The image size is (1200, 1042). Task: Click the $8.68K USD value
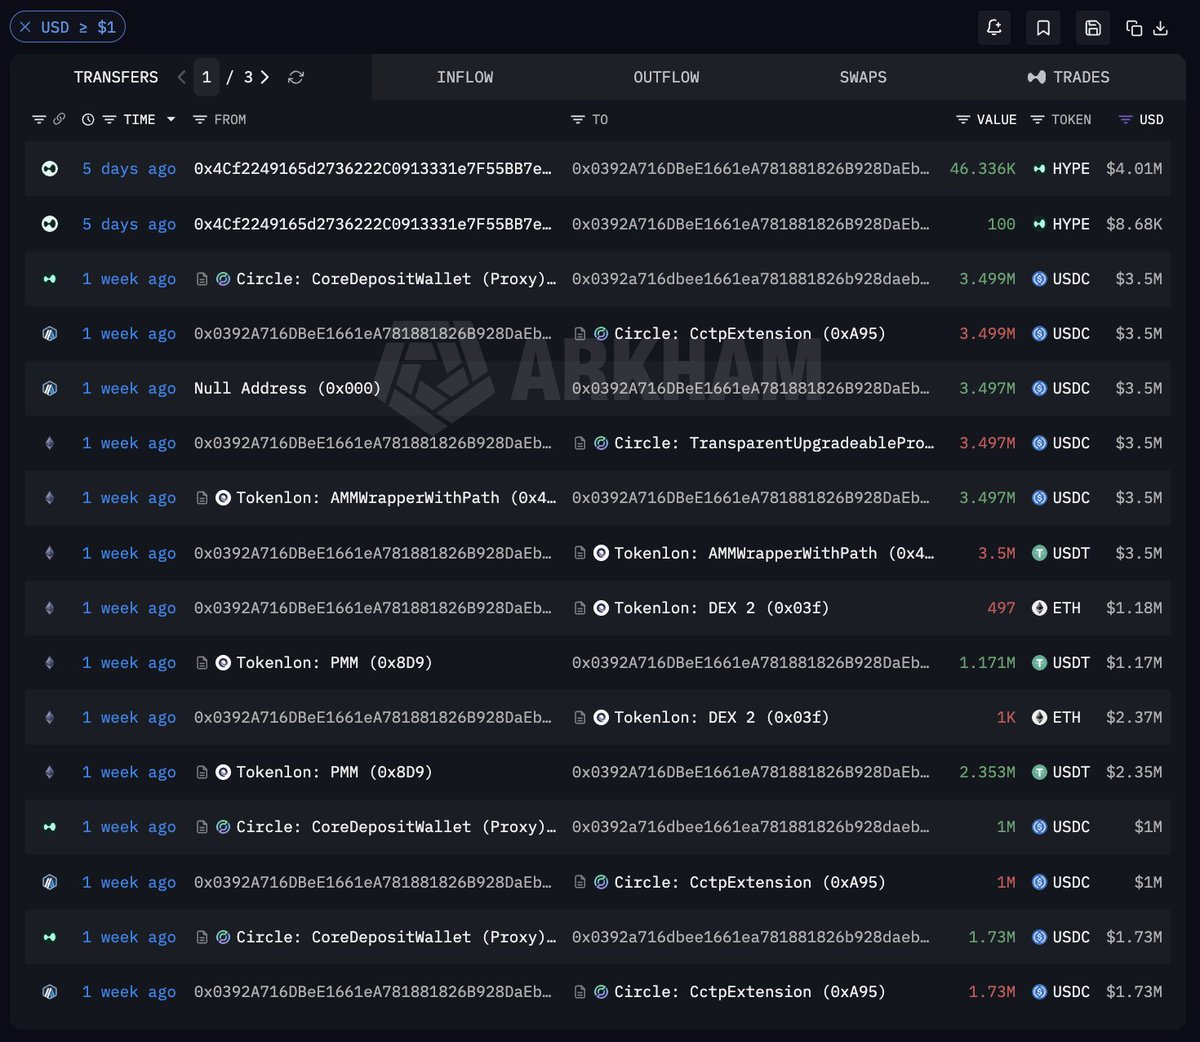1134,224
